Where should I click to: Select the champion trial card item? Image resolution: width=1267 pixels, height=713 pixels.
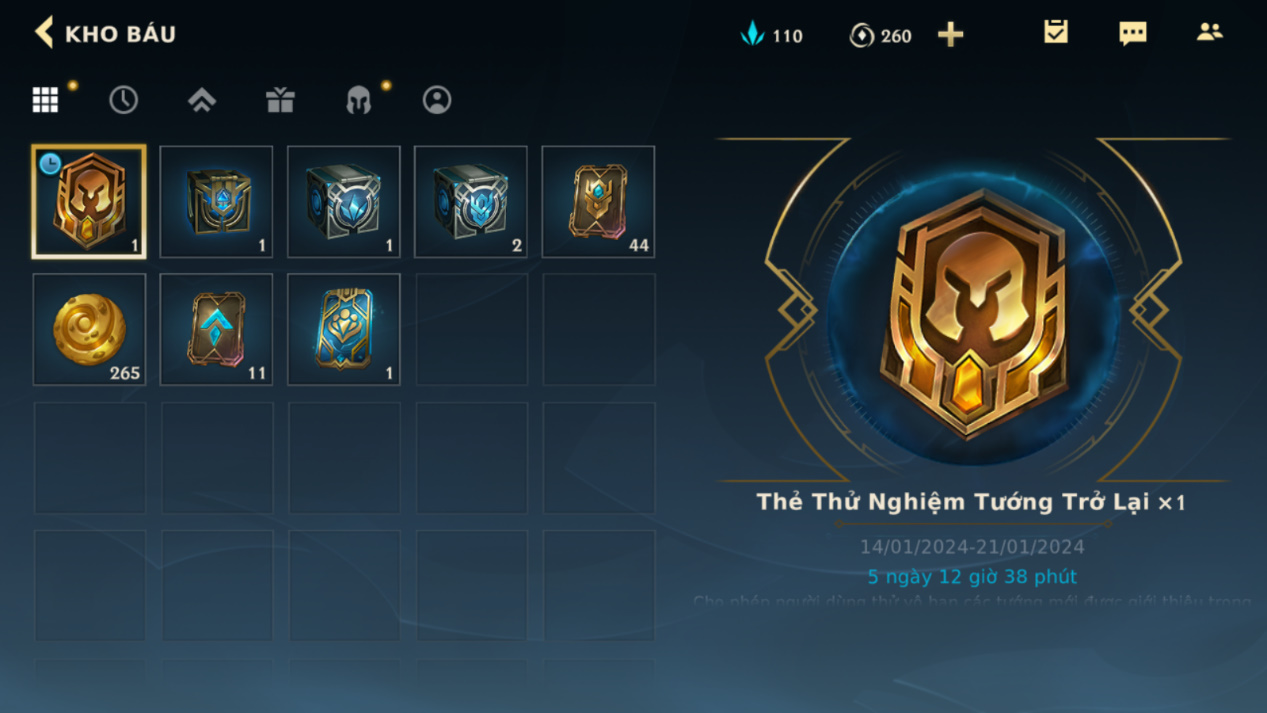click(x=89, y=201)
